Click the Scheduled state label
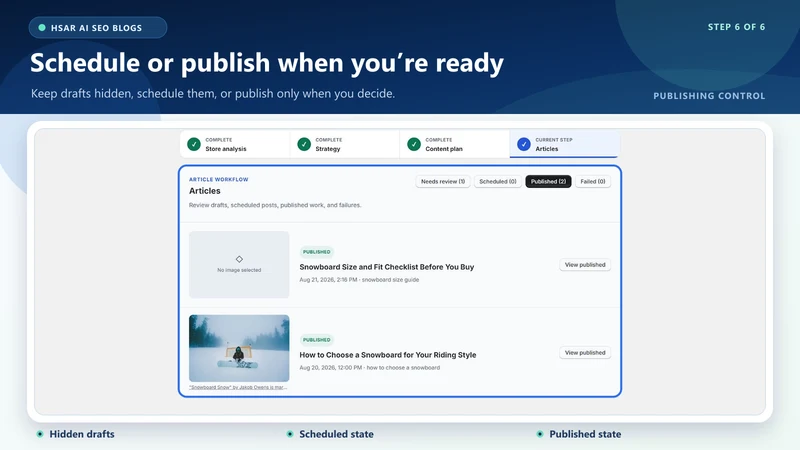 tap(336, 434)
